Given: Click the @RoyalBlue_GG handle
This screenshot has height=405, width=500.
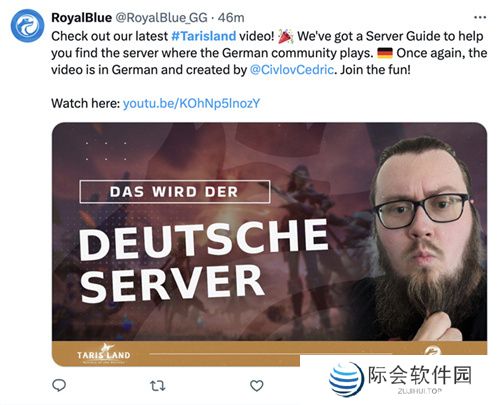Looking at the screenshot, I should [161, 18].
